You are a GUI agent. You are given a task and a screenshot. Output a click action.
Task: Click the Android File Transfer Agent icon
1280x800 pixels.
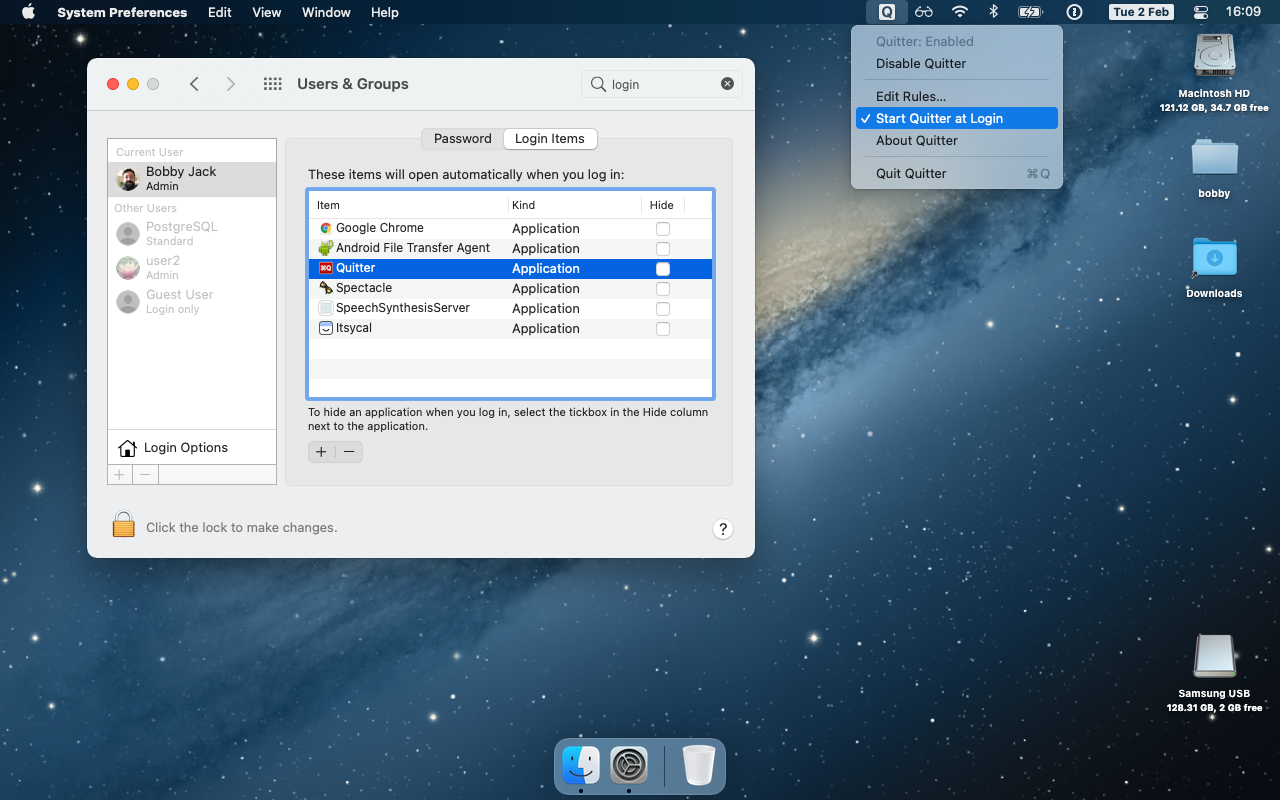[326, 248]
